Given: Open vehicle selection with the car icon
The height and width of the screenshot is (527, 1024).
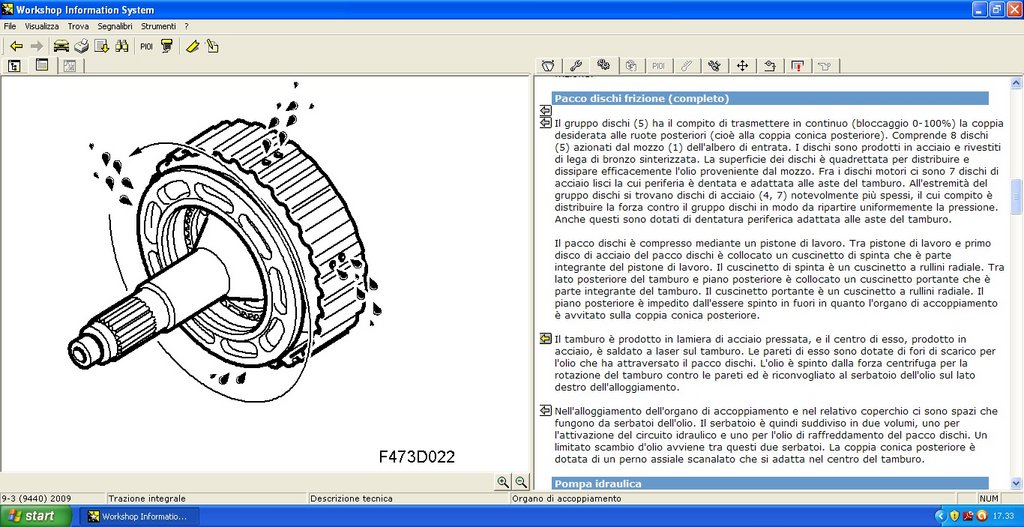Looking at the screenshot, I should [61, 46].
